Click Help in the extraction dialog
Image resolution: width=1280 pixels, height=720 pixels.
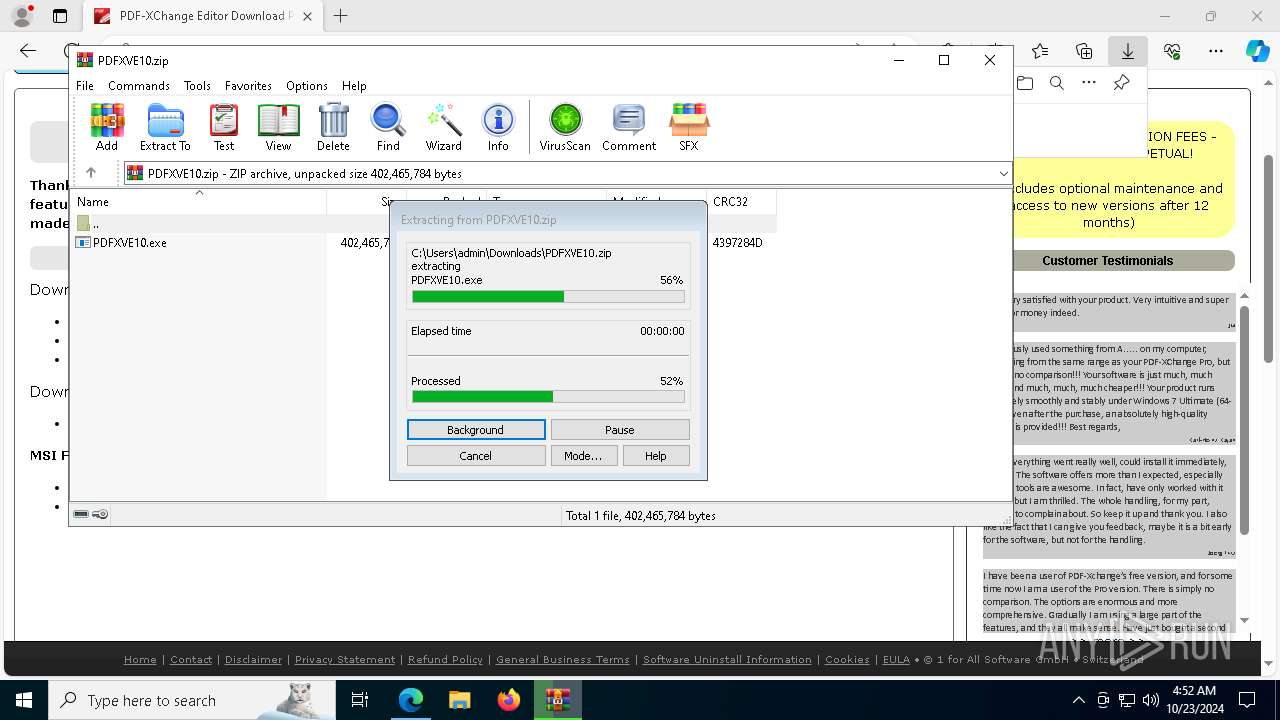[656, 456]
